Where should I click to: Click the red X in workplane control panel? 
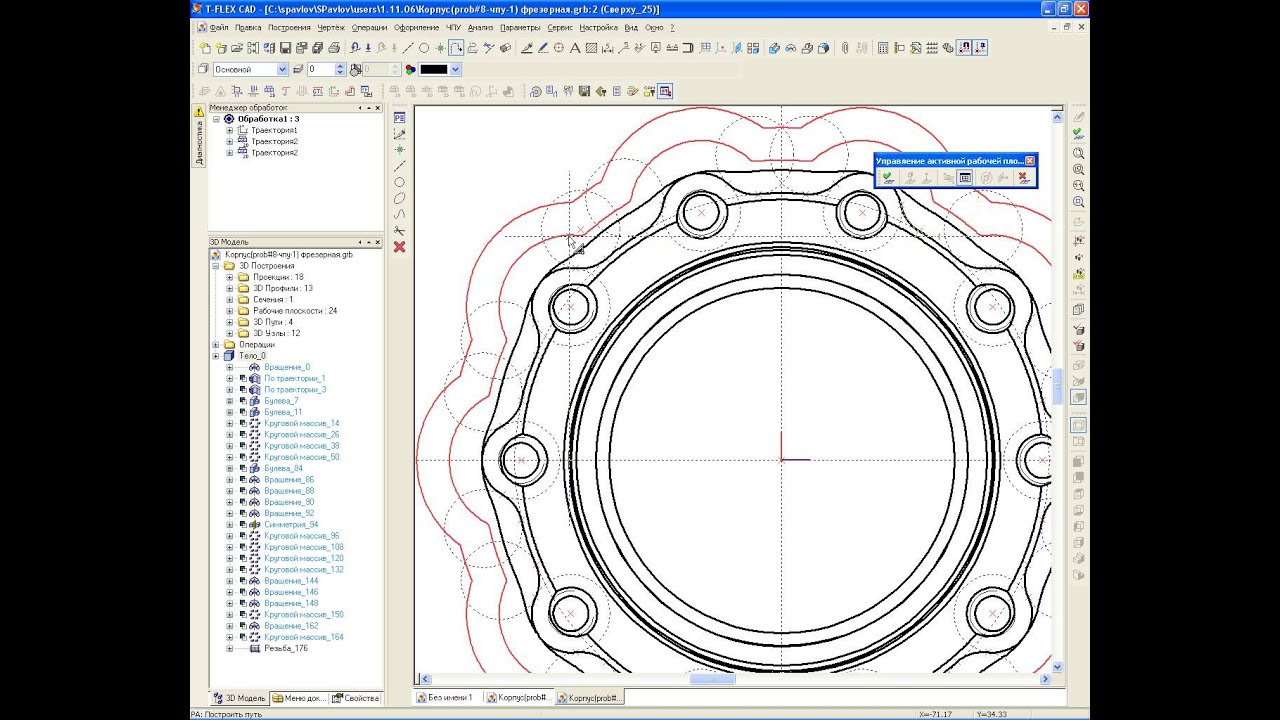tap(1022, 178)
